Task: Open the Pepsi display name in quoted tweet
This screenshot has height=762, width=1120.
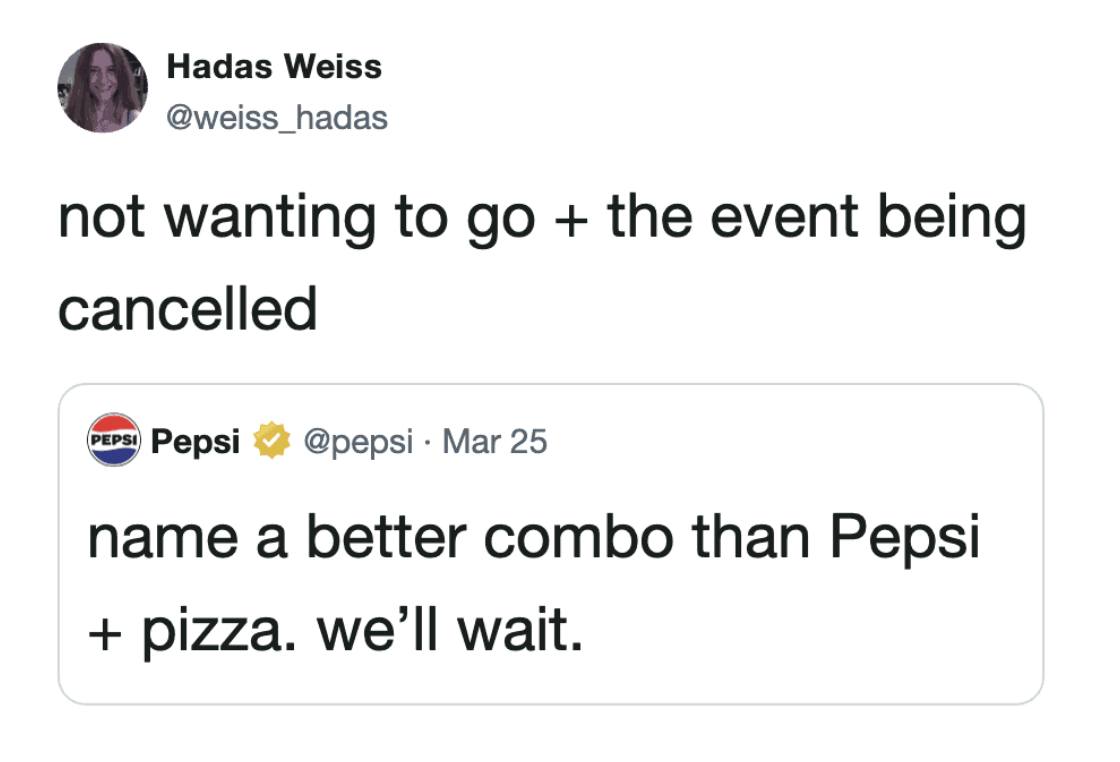Action: pos(195,441)
